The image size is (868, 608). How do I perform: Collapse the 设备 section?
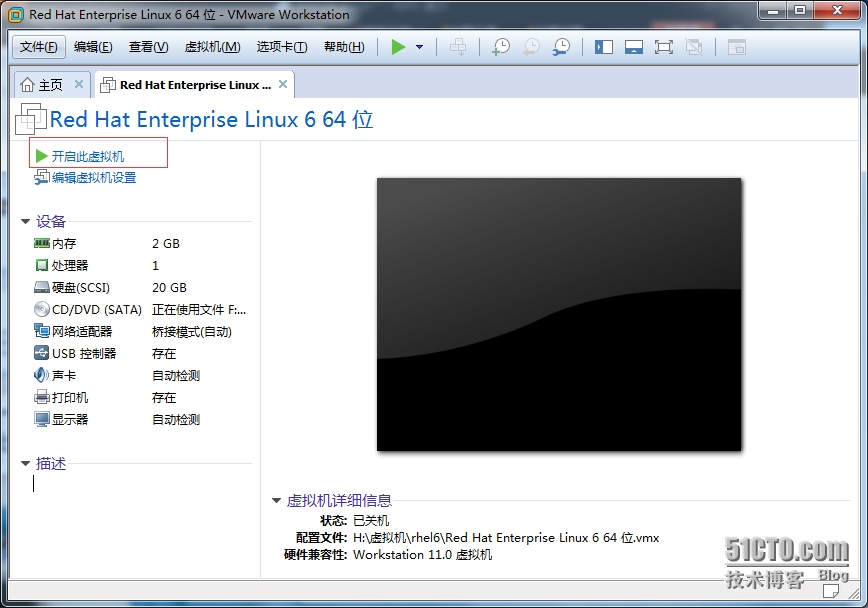click(x=25, y=221)
